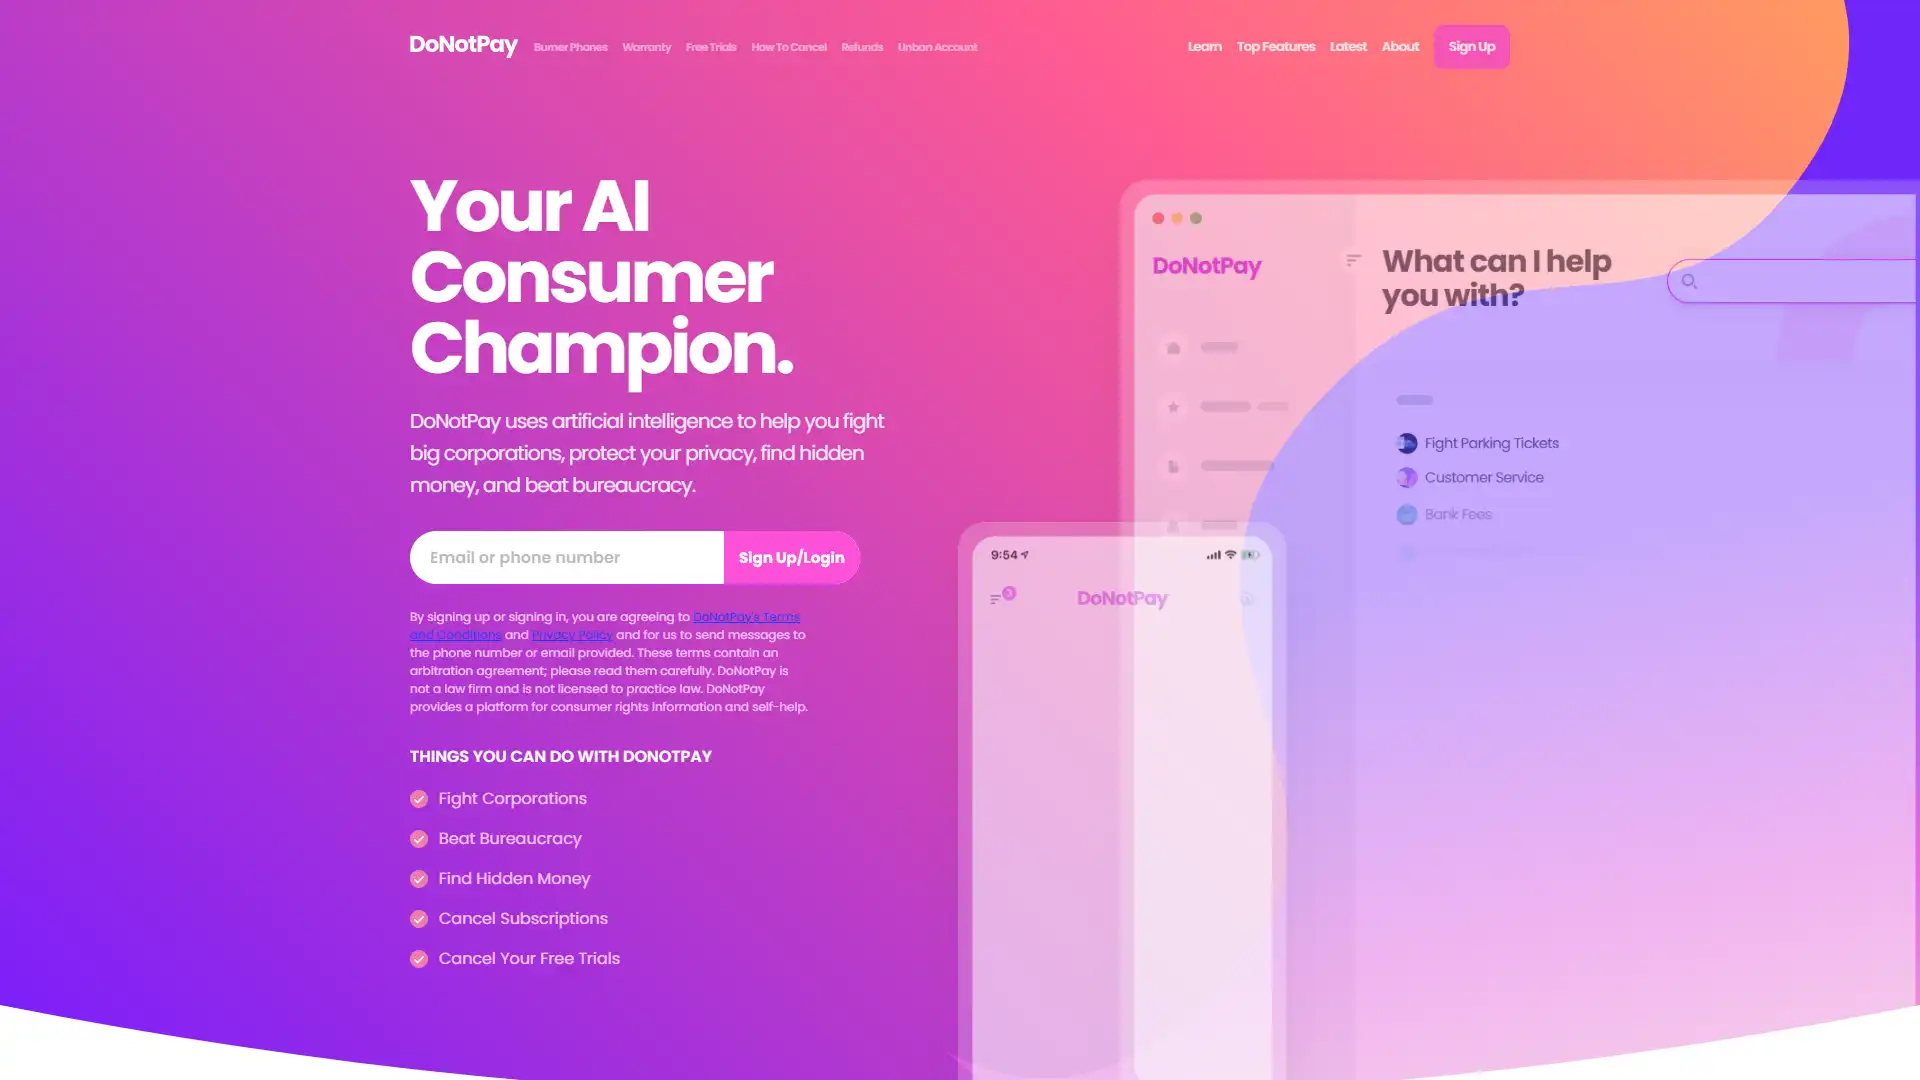This screenshot has width=1920, height=1080.
Task: Expand the Learn navigation dropdown
Action: tap(1204, 46)
